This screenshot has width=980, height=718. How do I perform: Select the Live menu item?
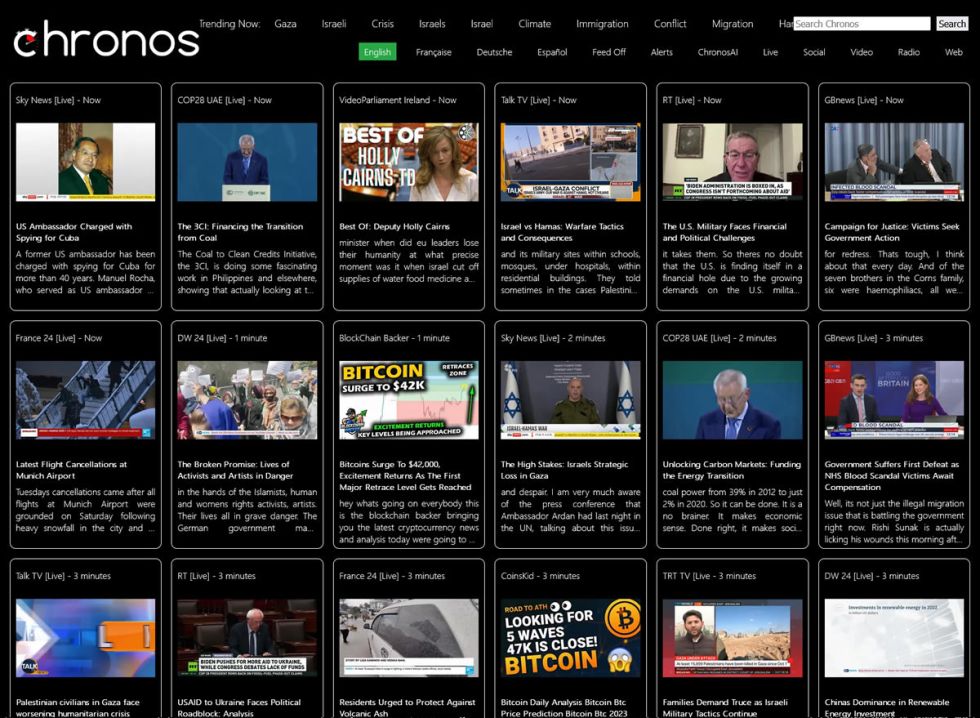click(x=770, y=52)
